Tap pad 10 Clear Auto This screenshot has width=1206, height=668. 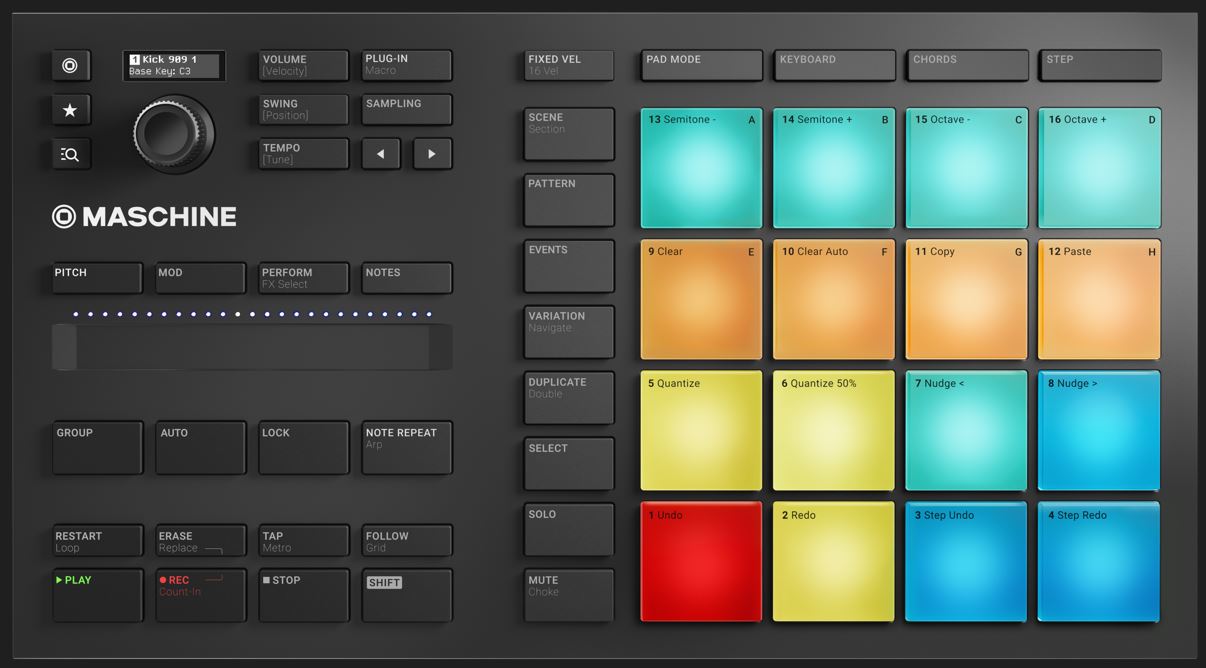tap(835, 299)
